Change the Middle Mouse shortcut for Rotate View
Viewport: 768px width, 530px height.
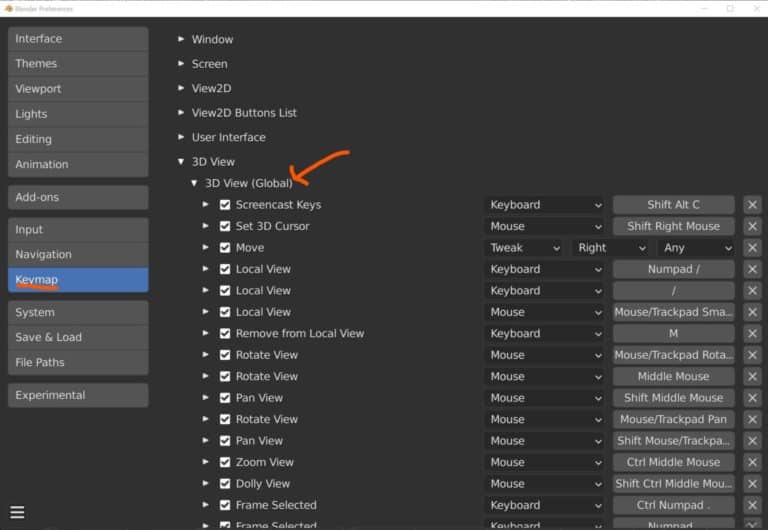click(x=673, y=377)
